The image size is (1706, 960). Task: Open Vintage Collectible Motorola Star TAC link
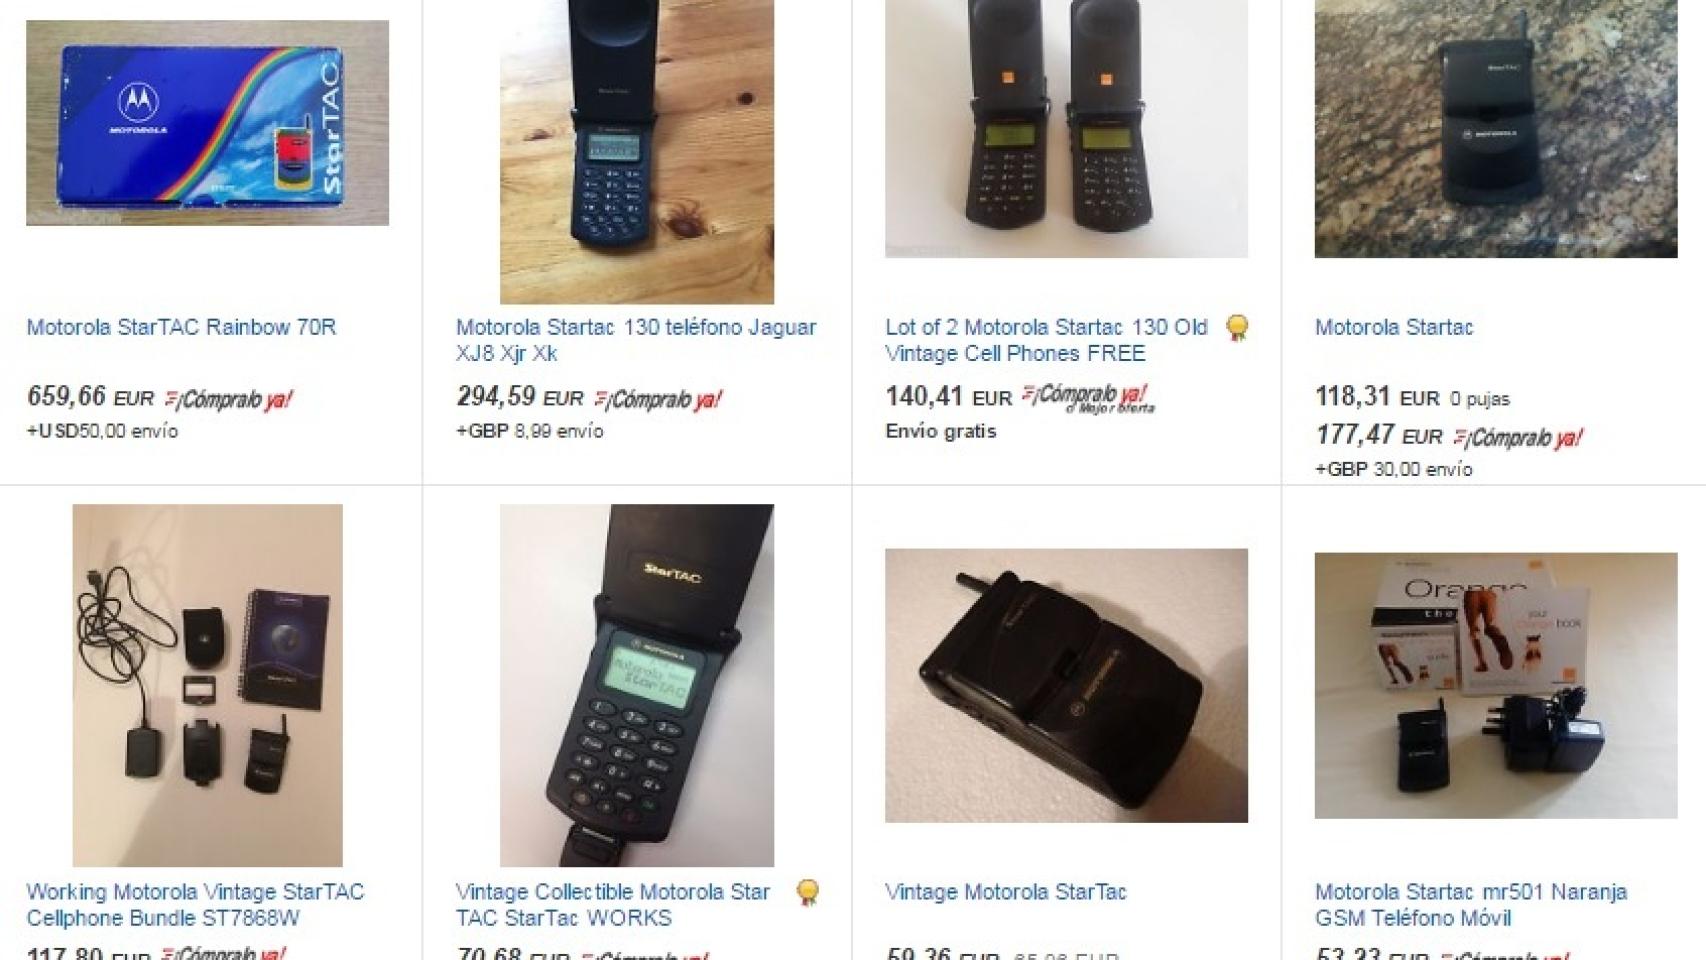coord(613,905)
